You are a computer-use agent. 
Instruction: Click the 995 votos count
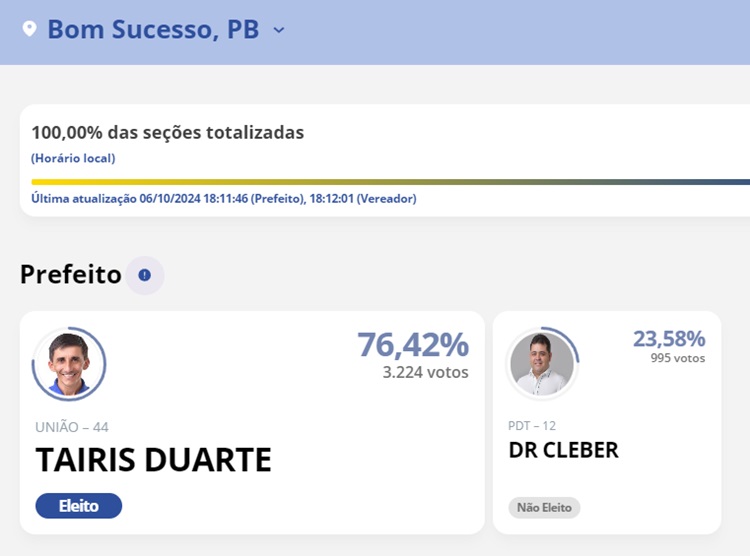pos(677,358)
